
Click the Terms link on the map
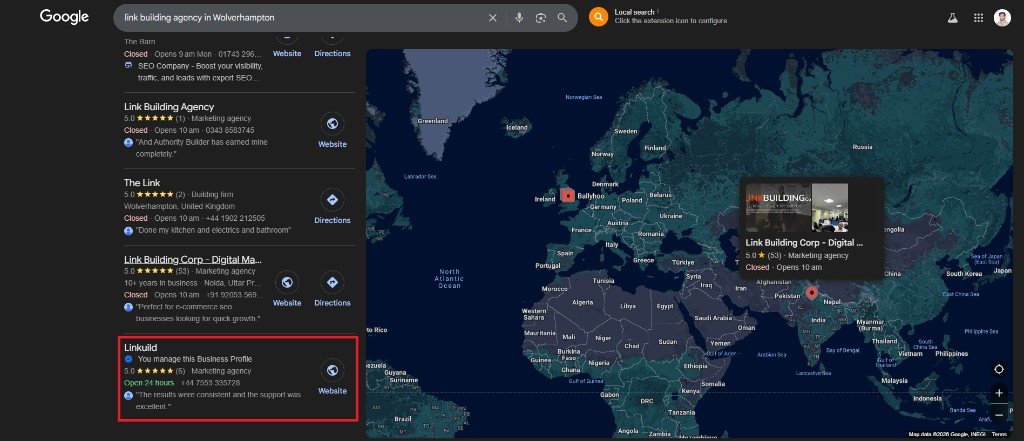tap(999, 434)
